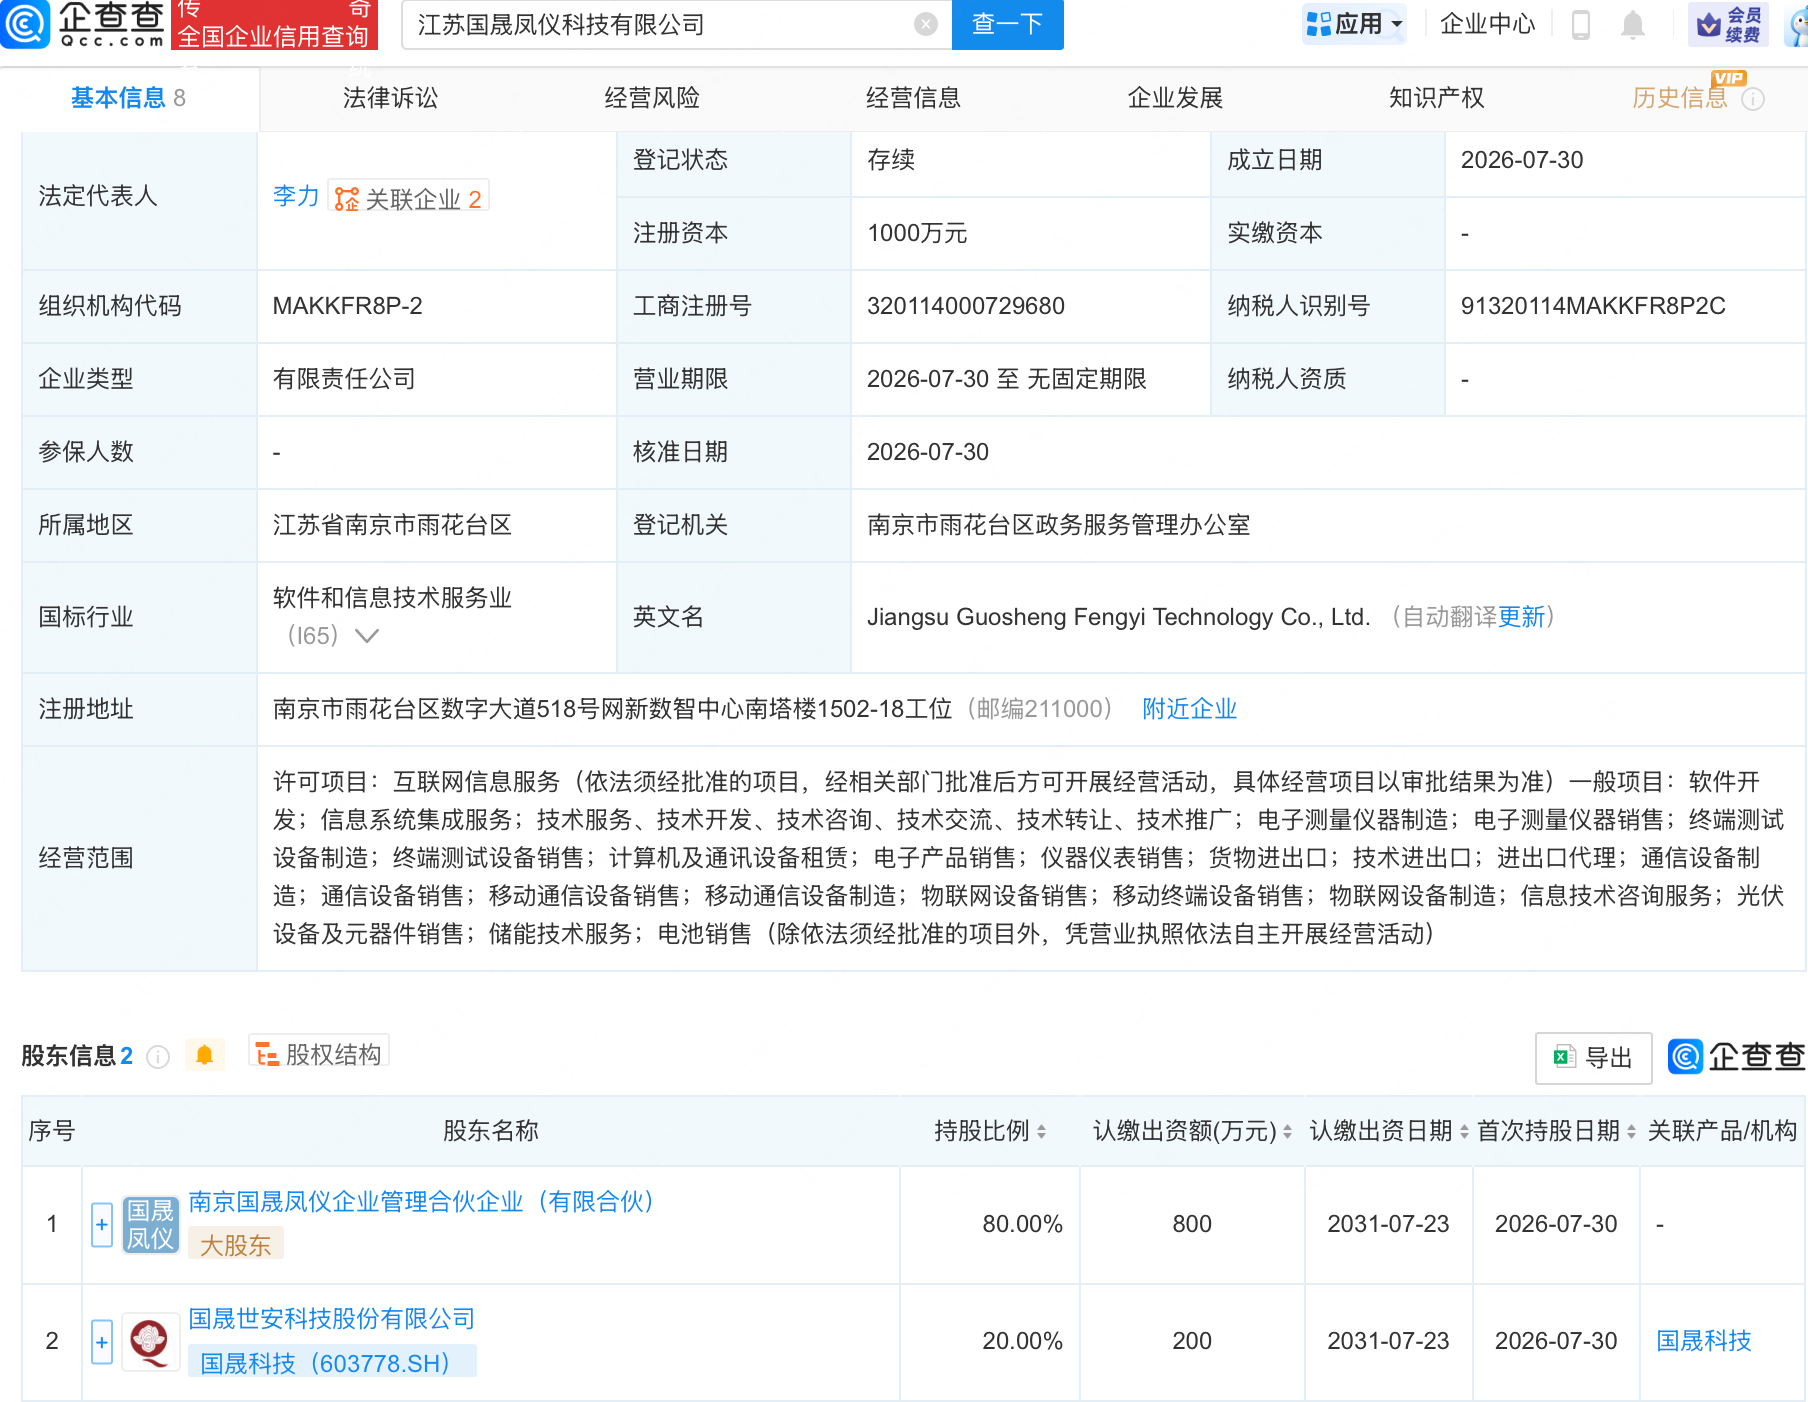Screen dimensions: 1808x1402
Task: Click the 1000万元 registered capital value
Action: 917,233
